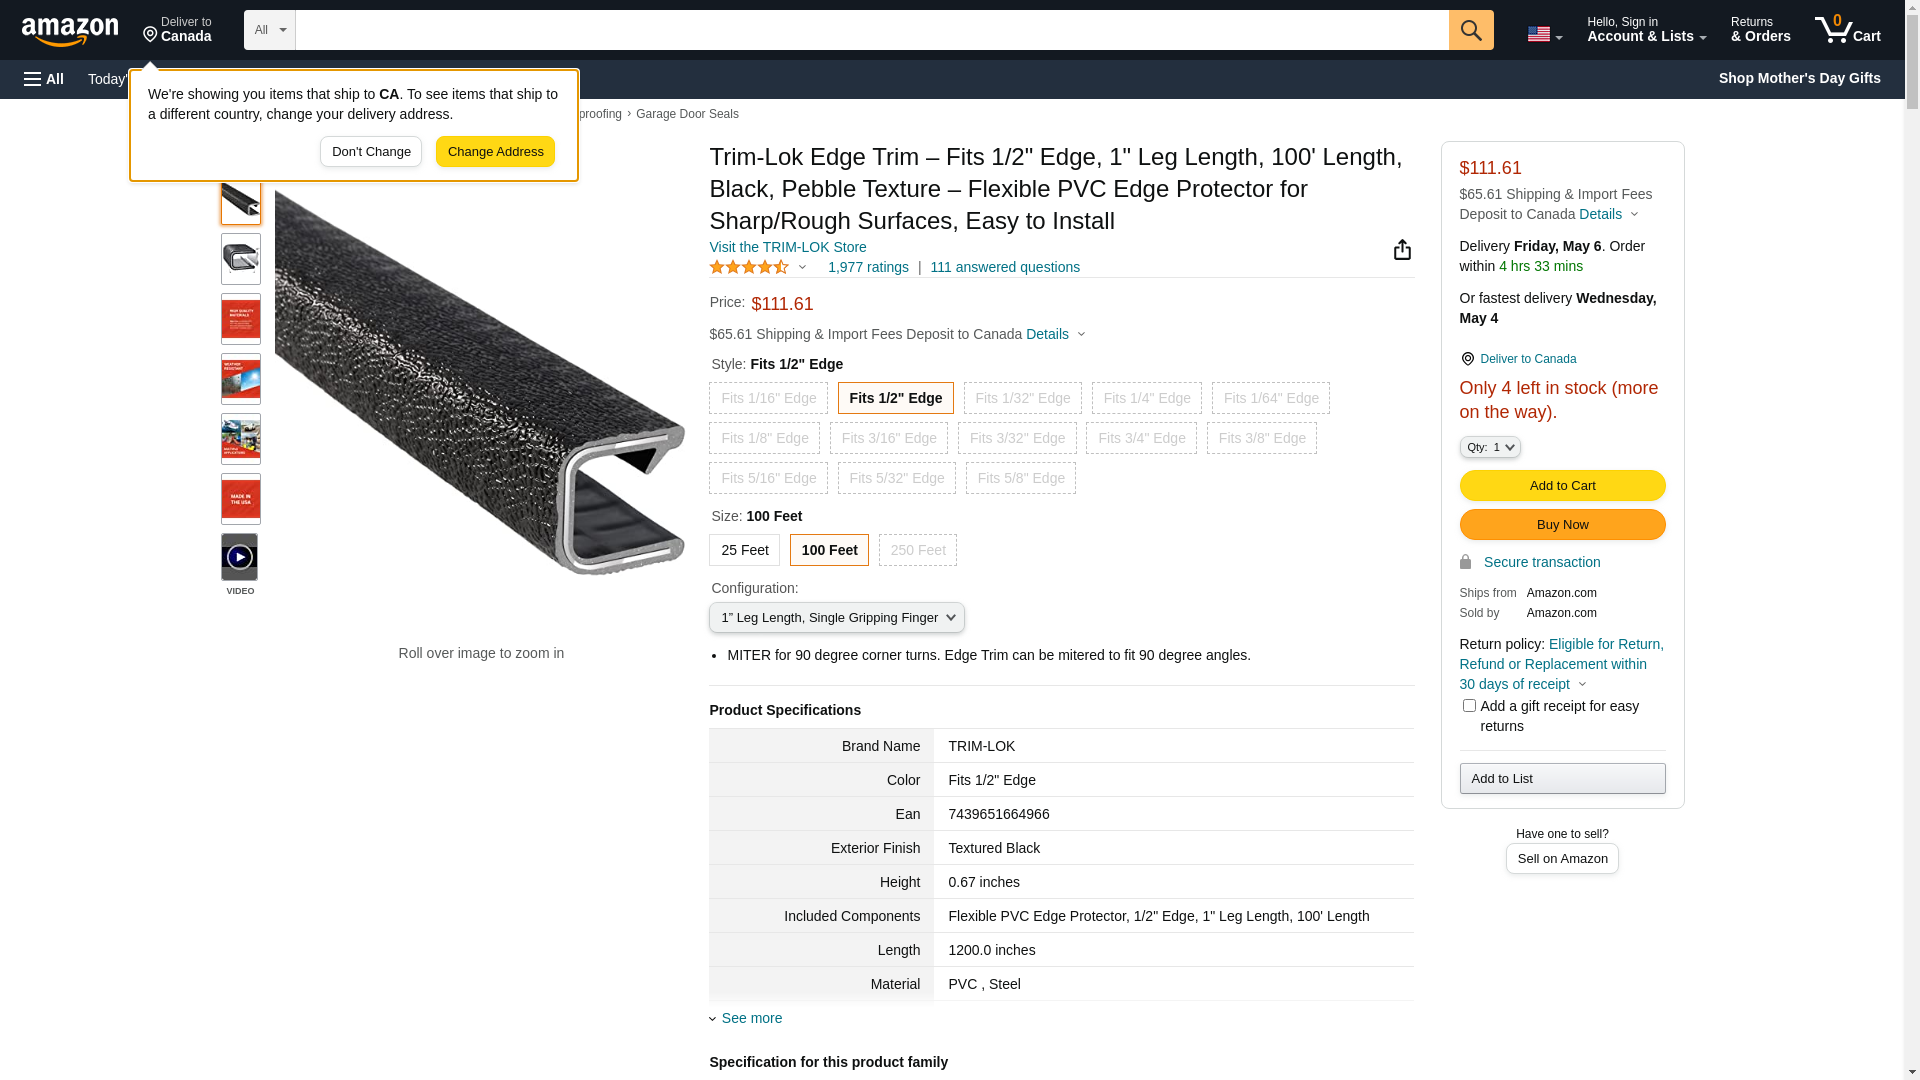
Task: Click the magnifying glass search button
Action: (x=1470, y=30)
